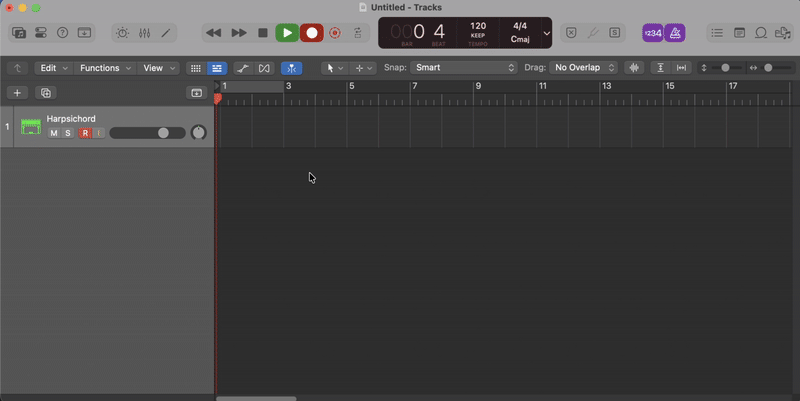
Task: Click the up-arrow hierarchy button
Action: point(17,68)
